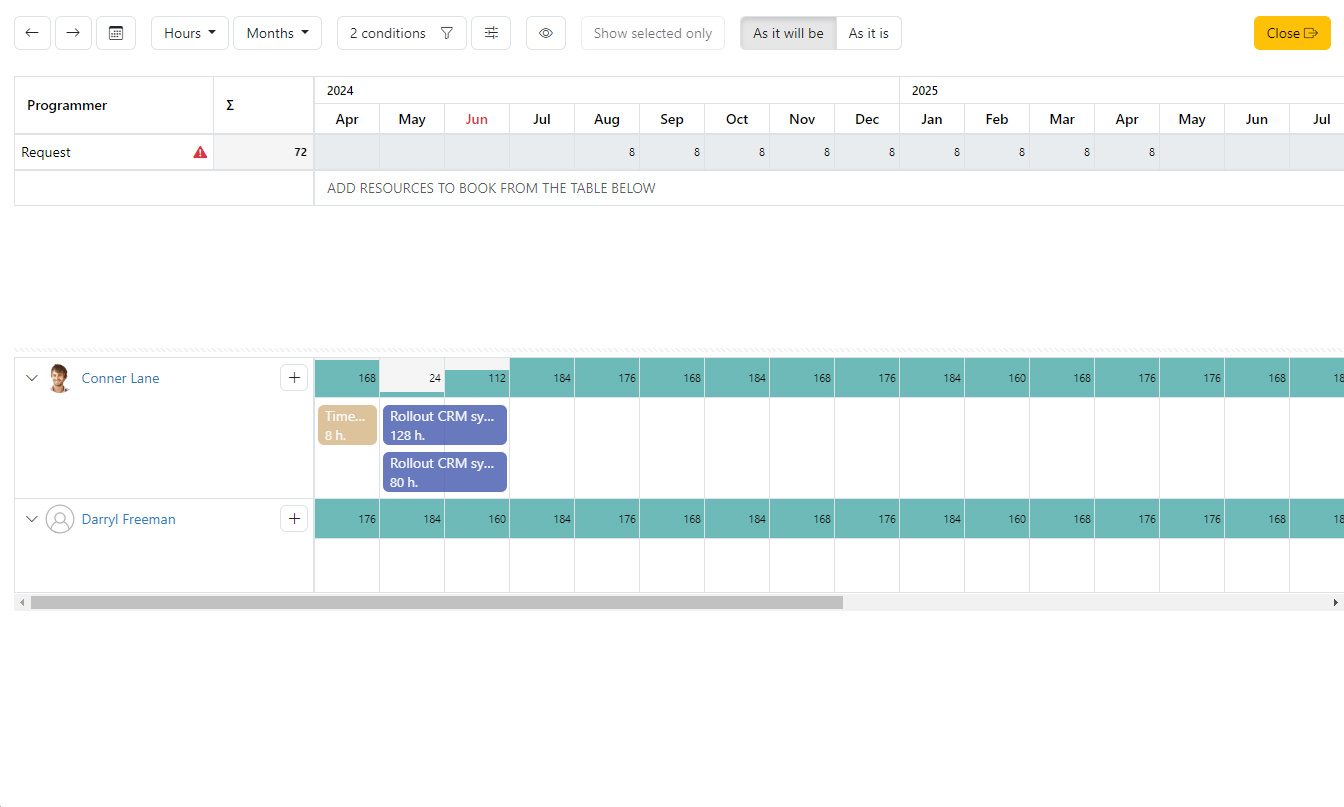Add Conner Lane with plus button

click(294, 377)
